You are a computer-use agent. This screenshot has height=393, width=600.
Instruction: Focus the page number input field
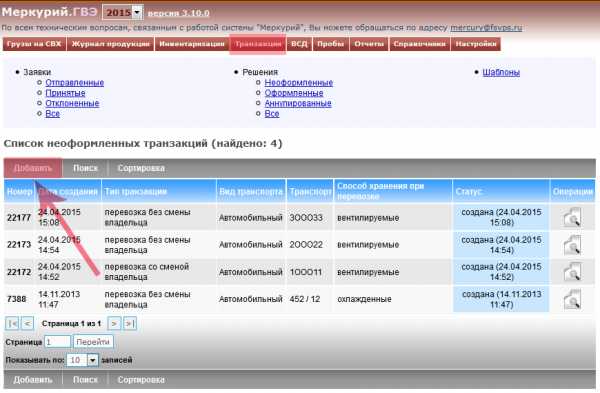pos(57,342)
